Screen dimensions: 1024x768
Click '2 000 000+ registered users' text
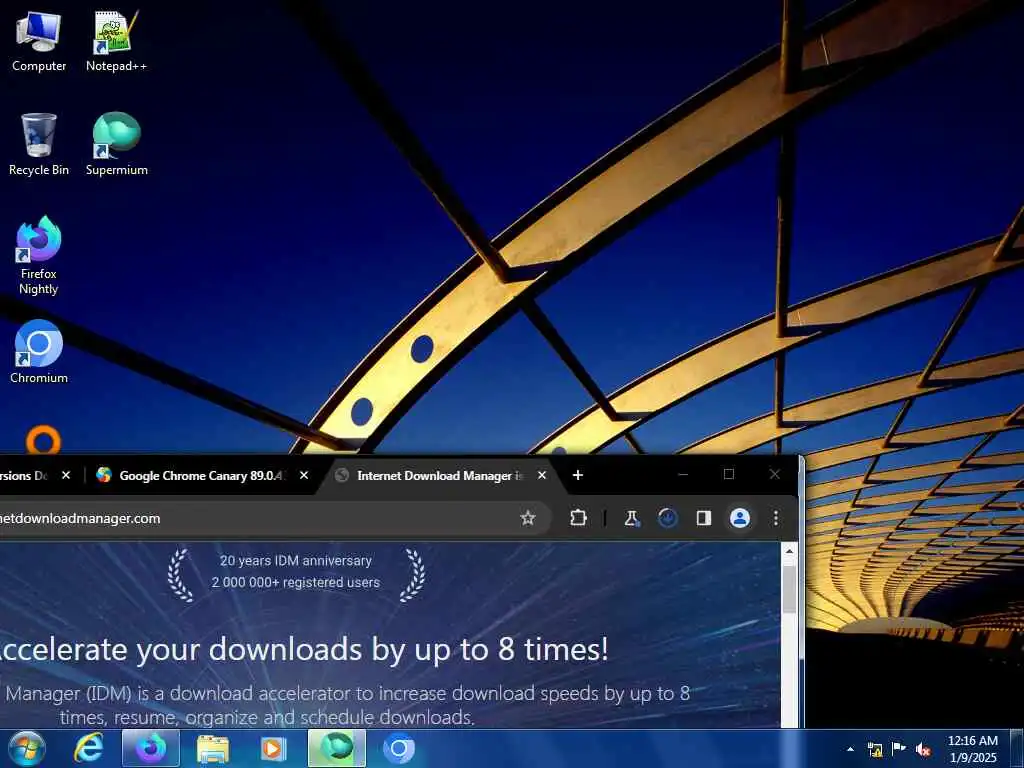(296, 582)
